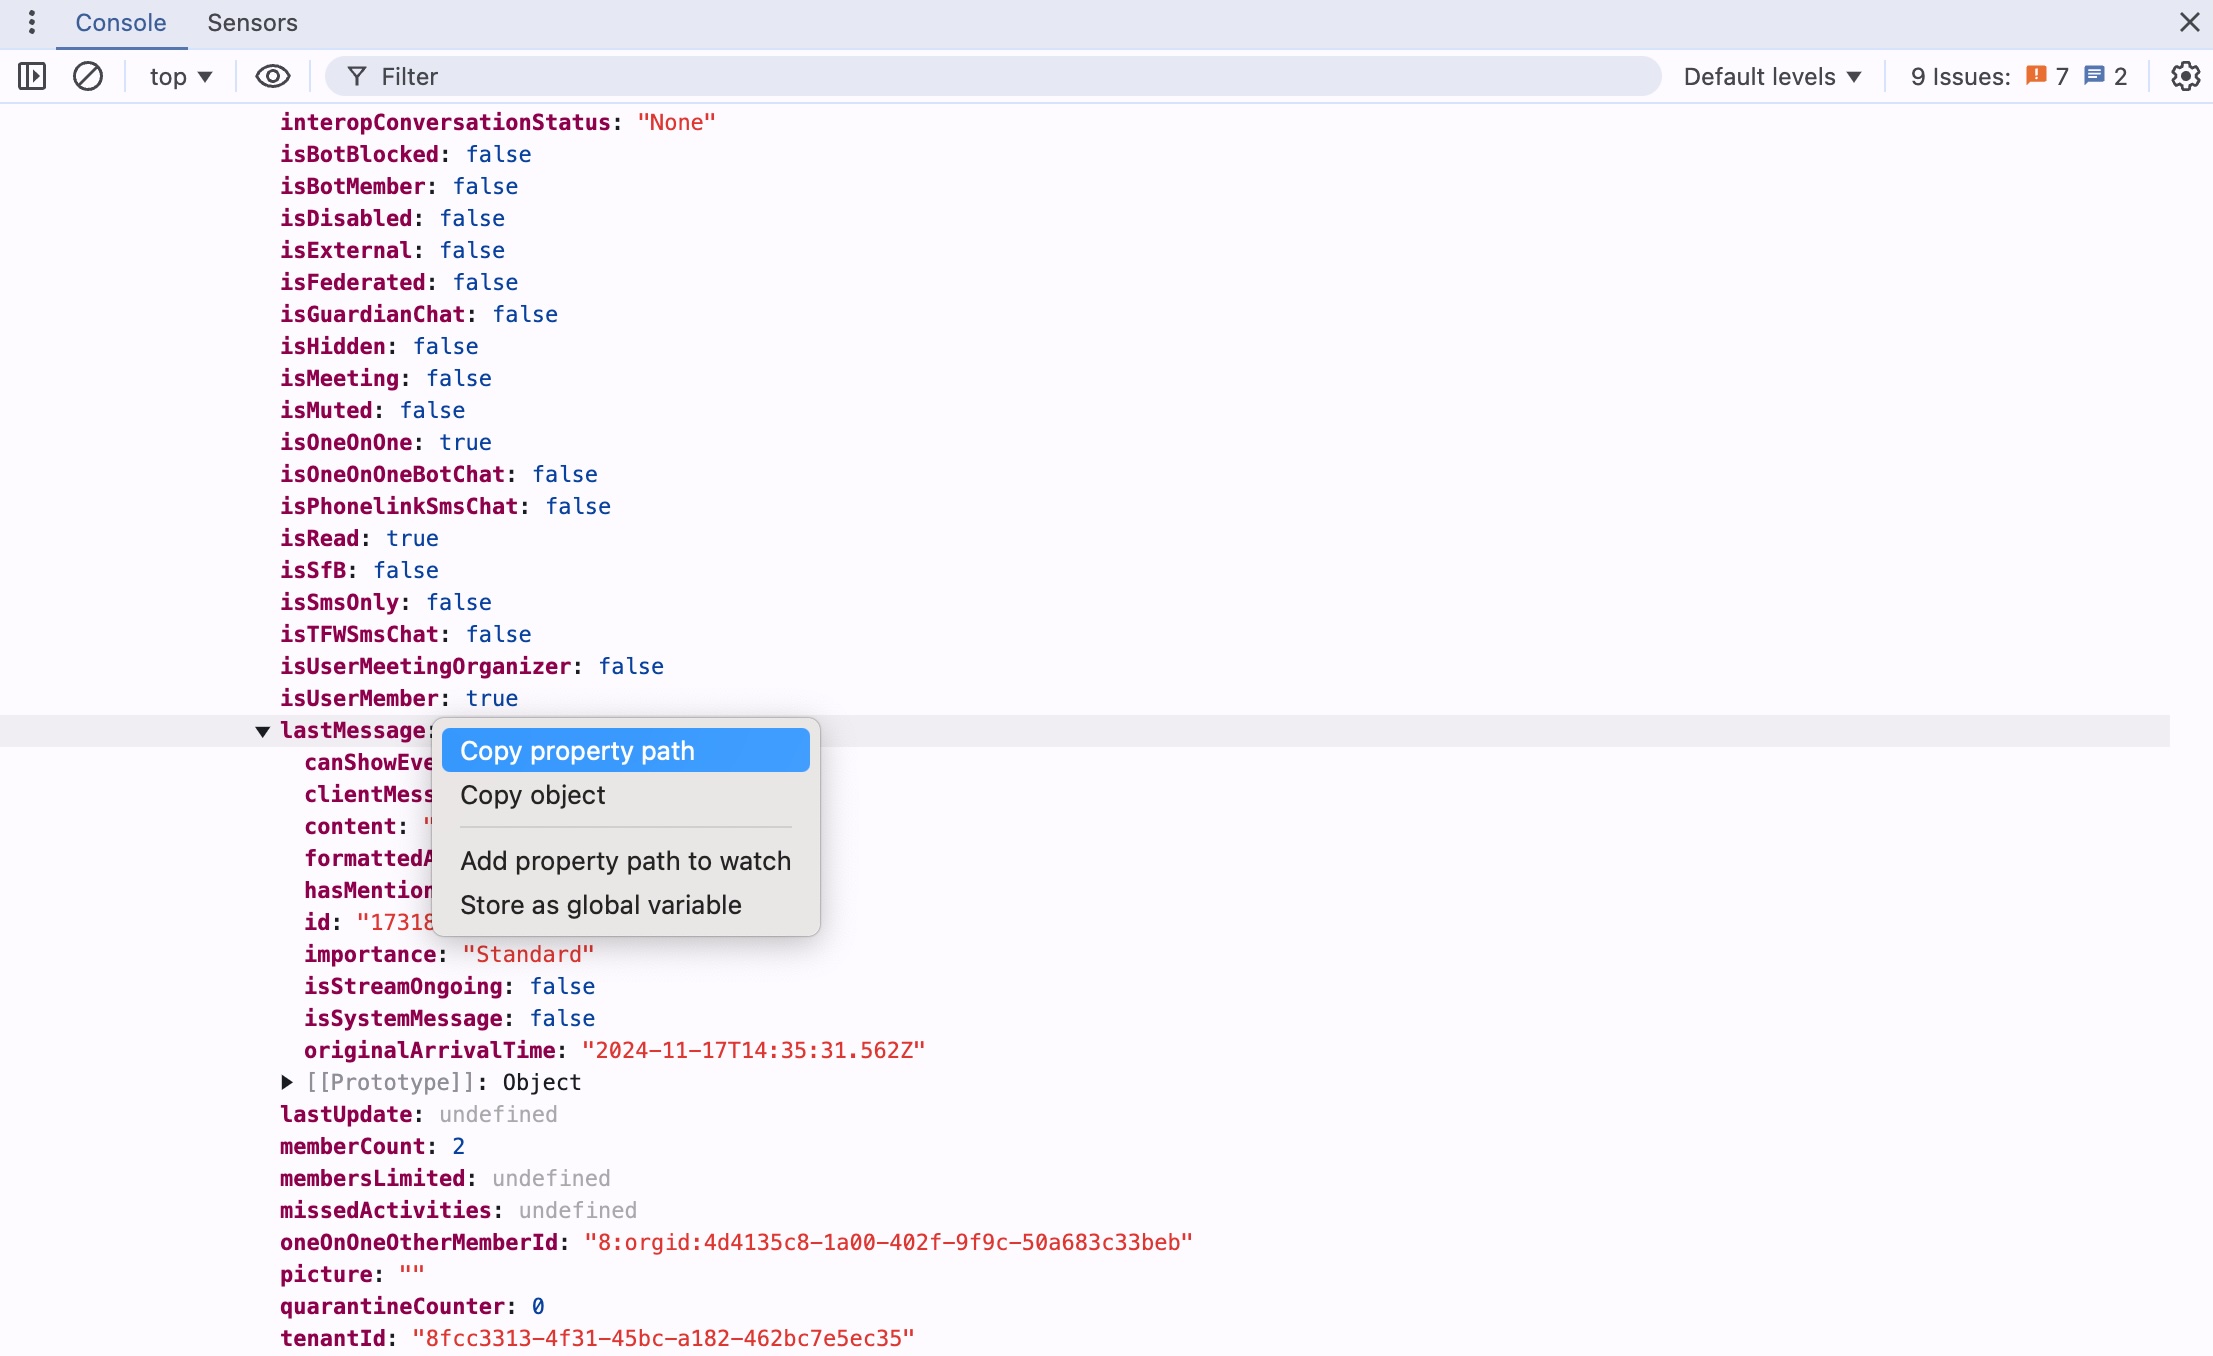Open the Default levels dropdown
The image size is (2213, 1356).
point(1772,77)
